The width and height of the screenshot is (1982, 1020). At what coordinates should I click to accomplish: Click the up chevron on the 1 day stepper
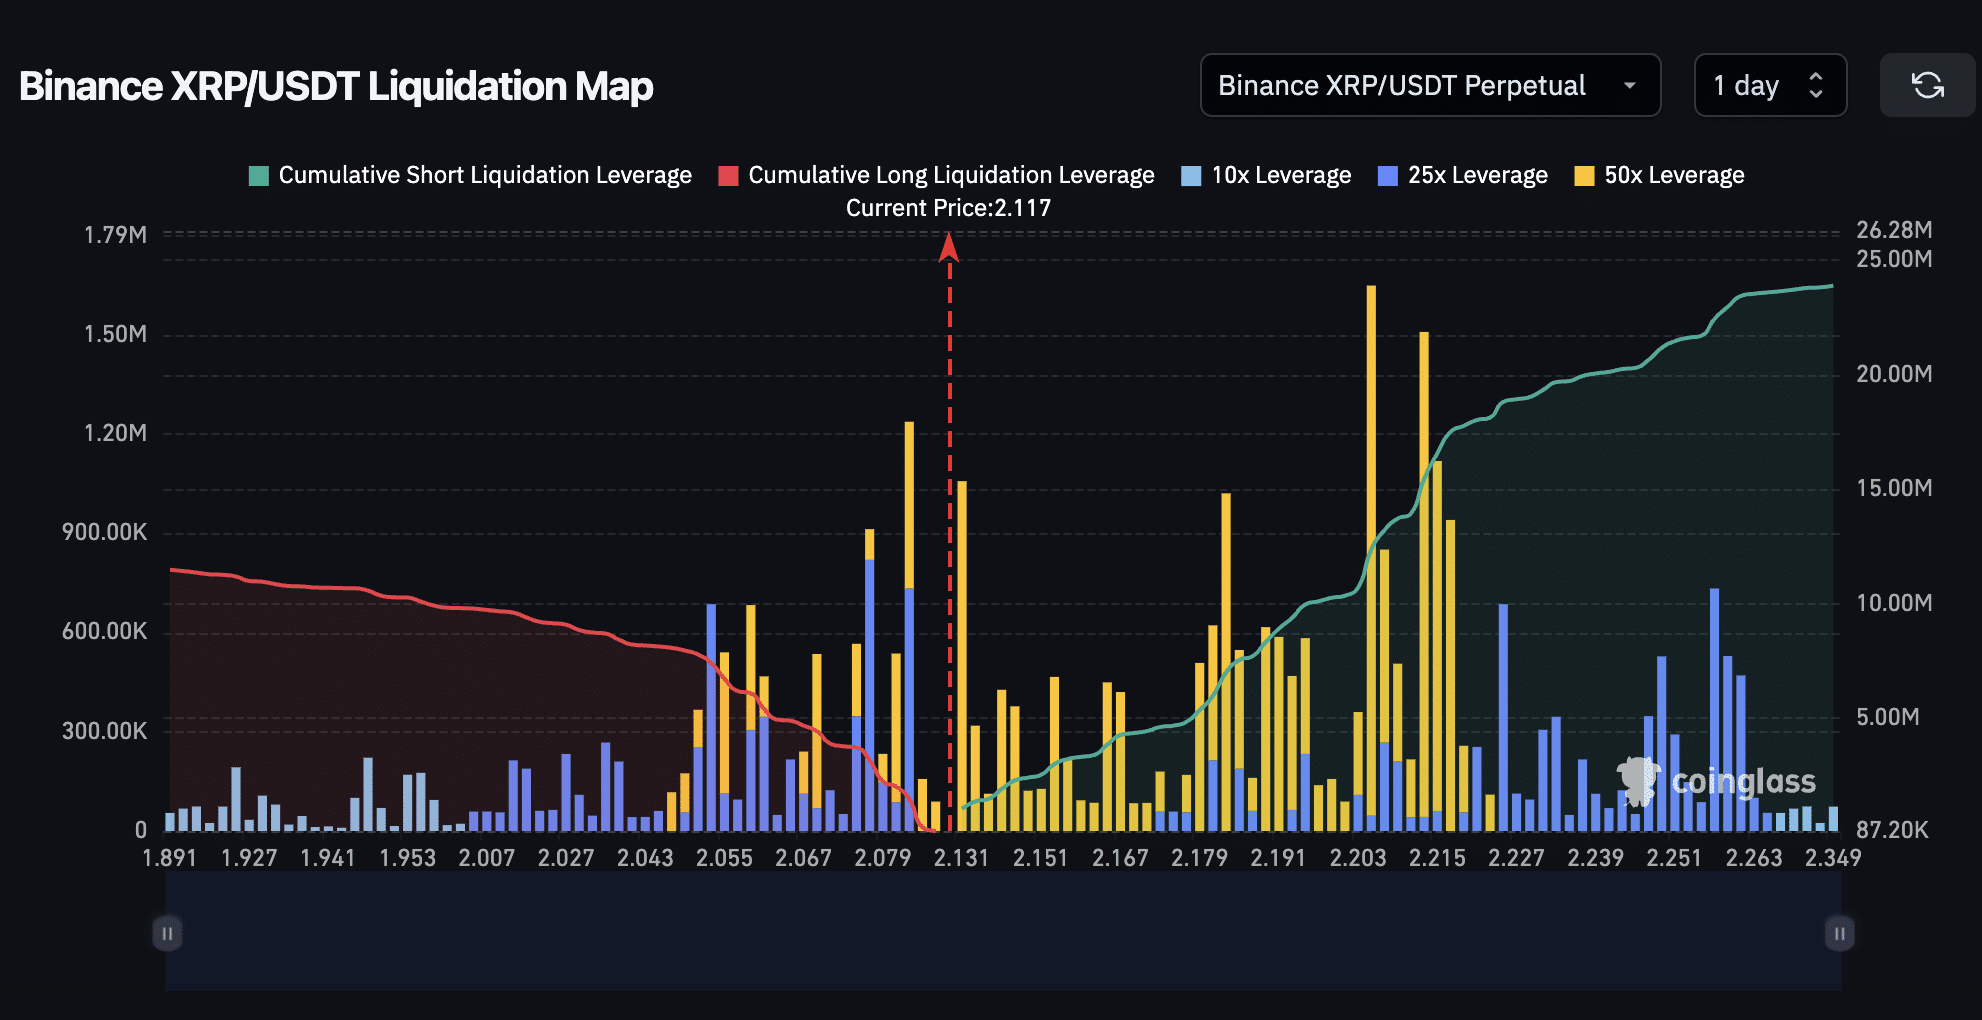[x=1817, y=77]
